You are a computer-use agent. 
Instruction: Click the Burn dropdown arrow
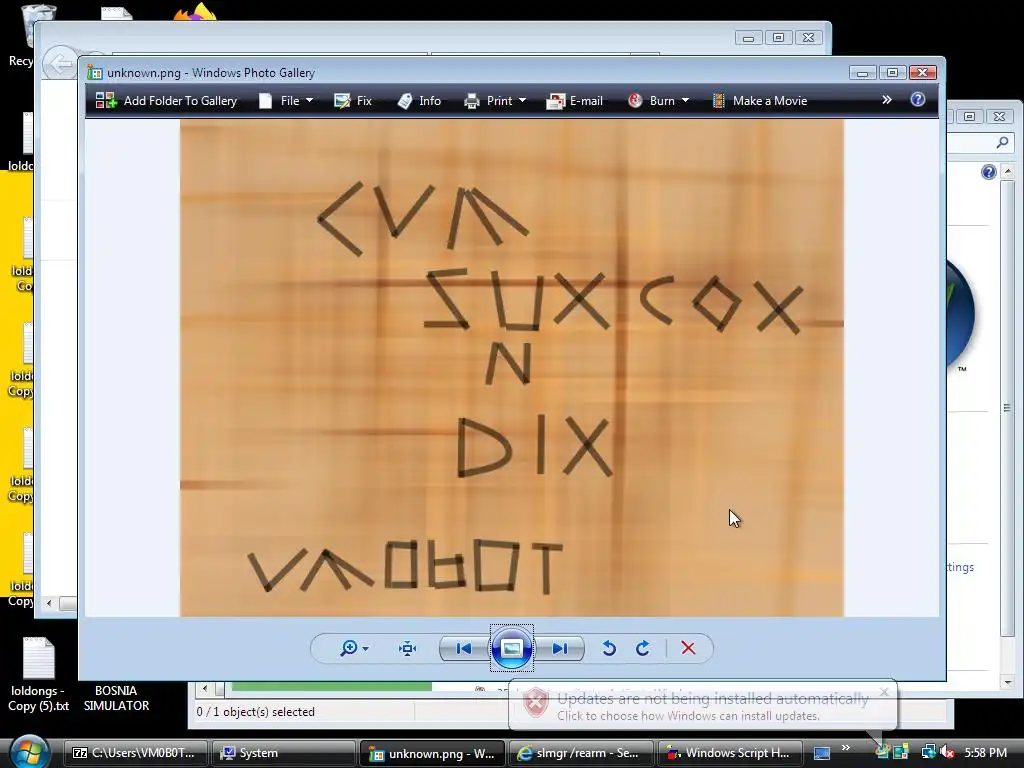point(686,101)
